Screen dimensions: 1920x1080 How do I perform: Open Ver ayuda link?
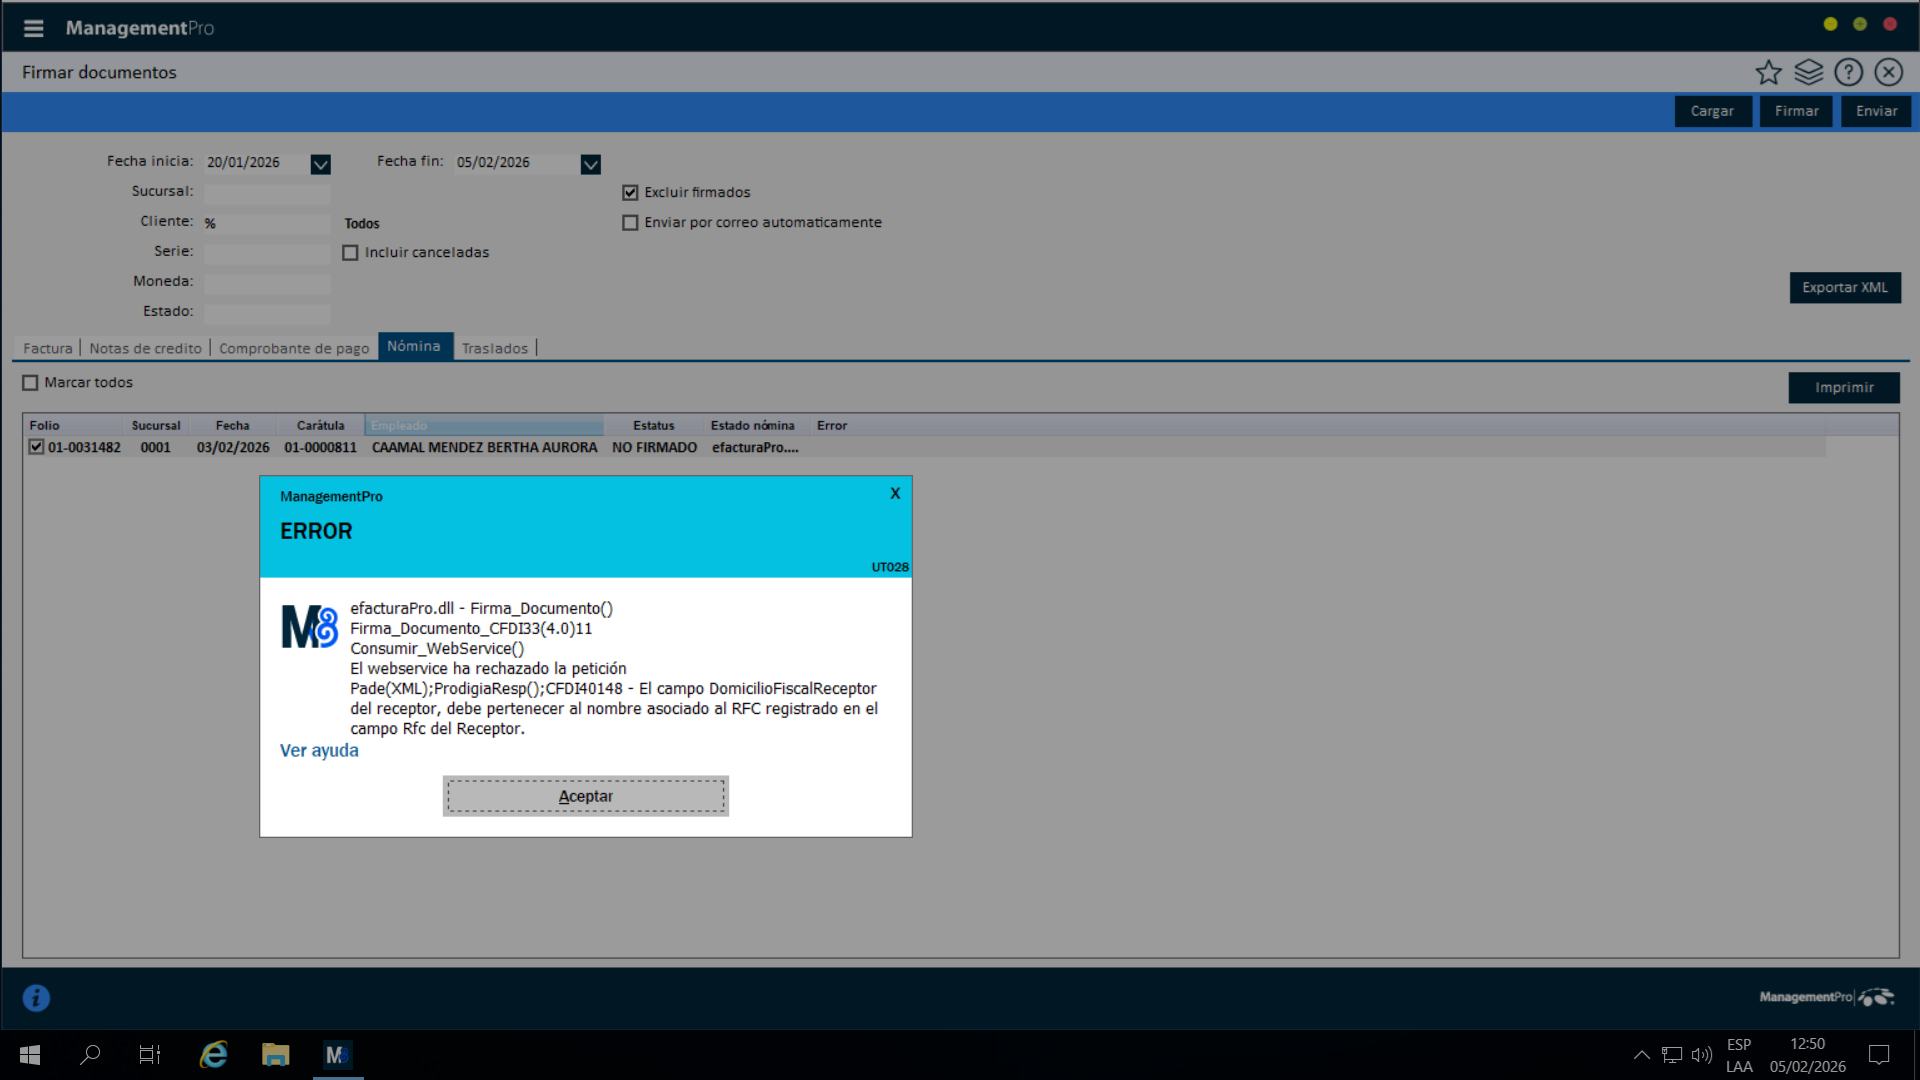click(x=319, y=750)
